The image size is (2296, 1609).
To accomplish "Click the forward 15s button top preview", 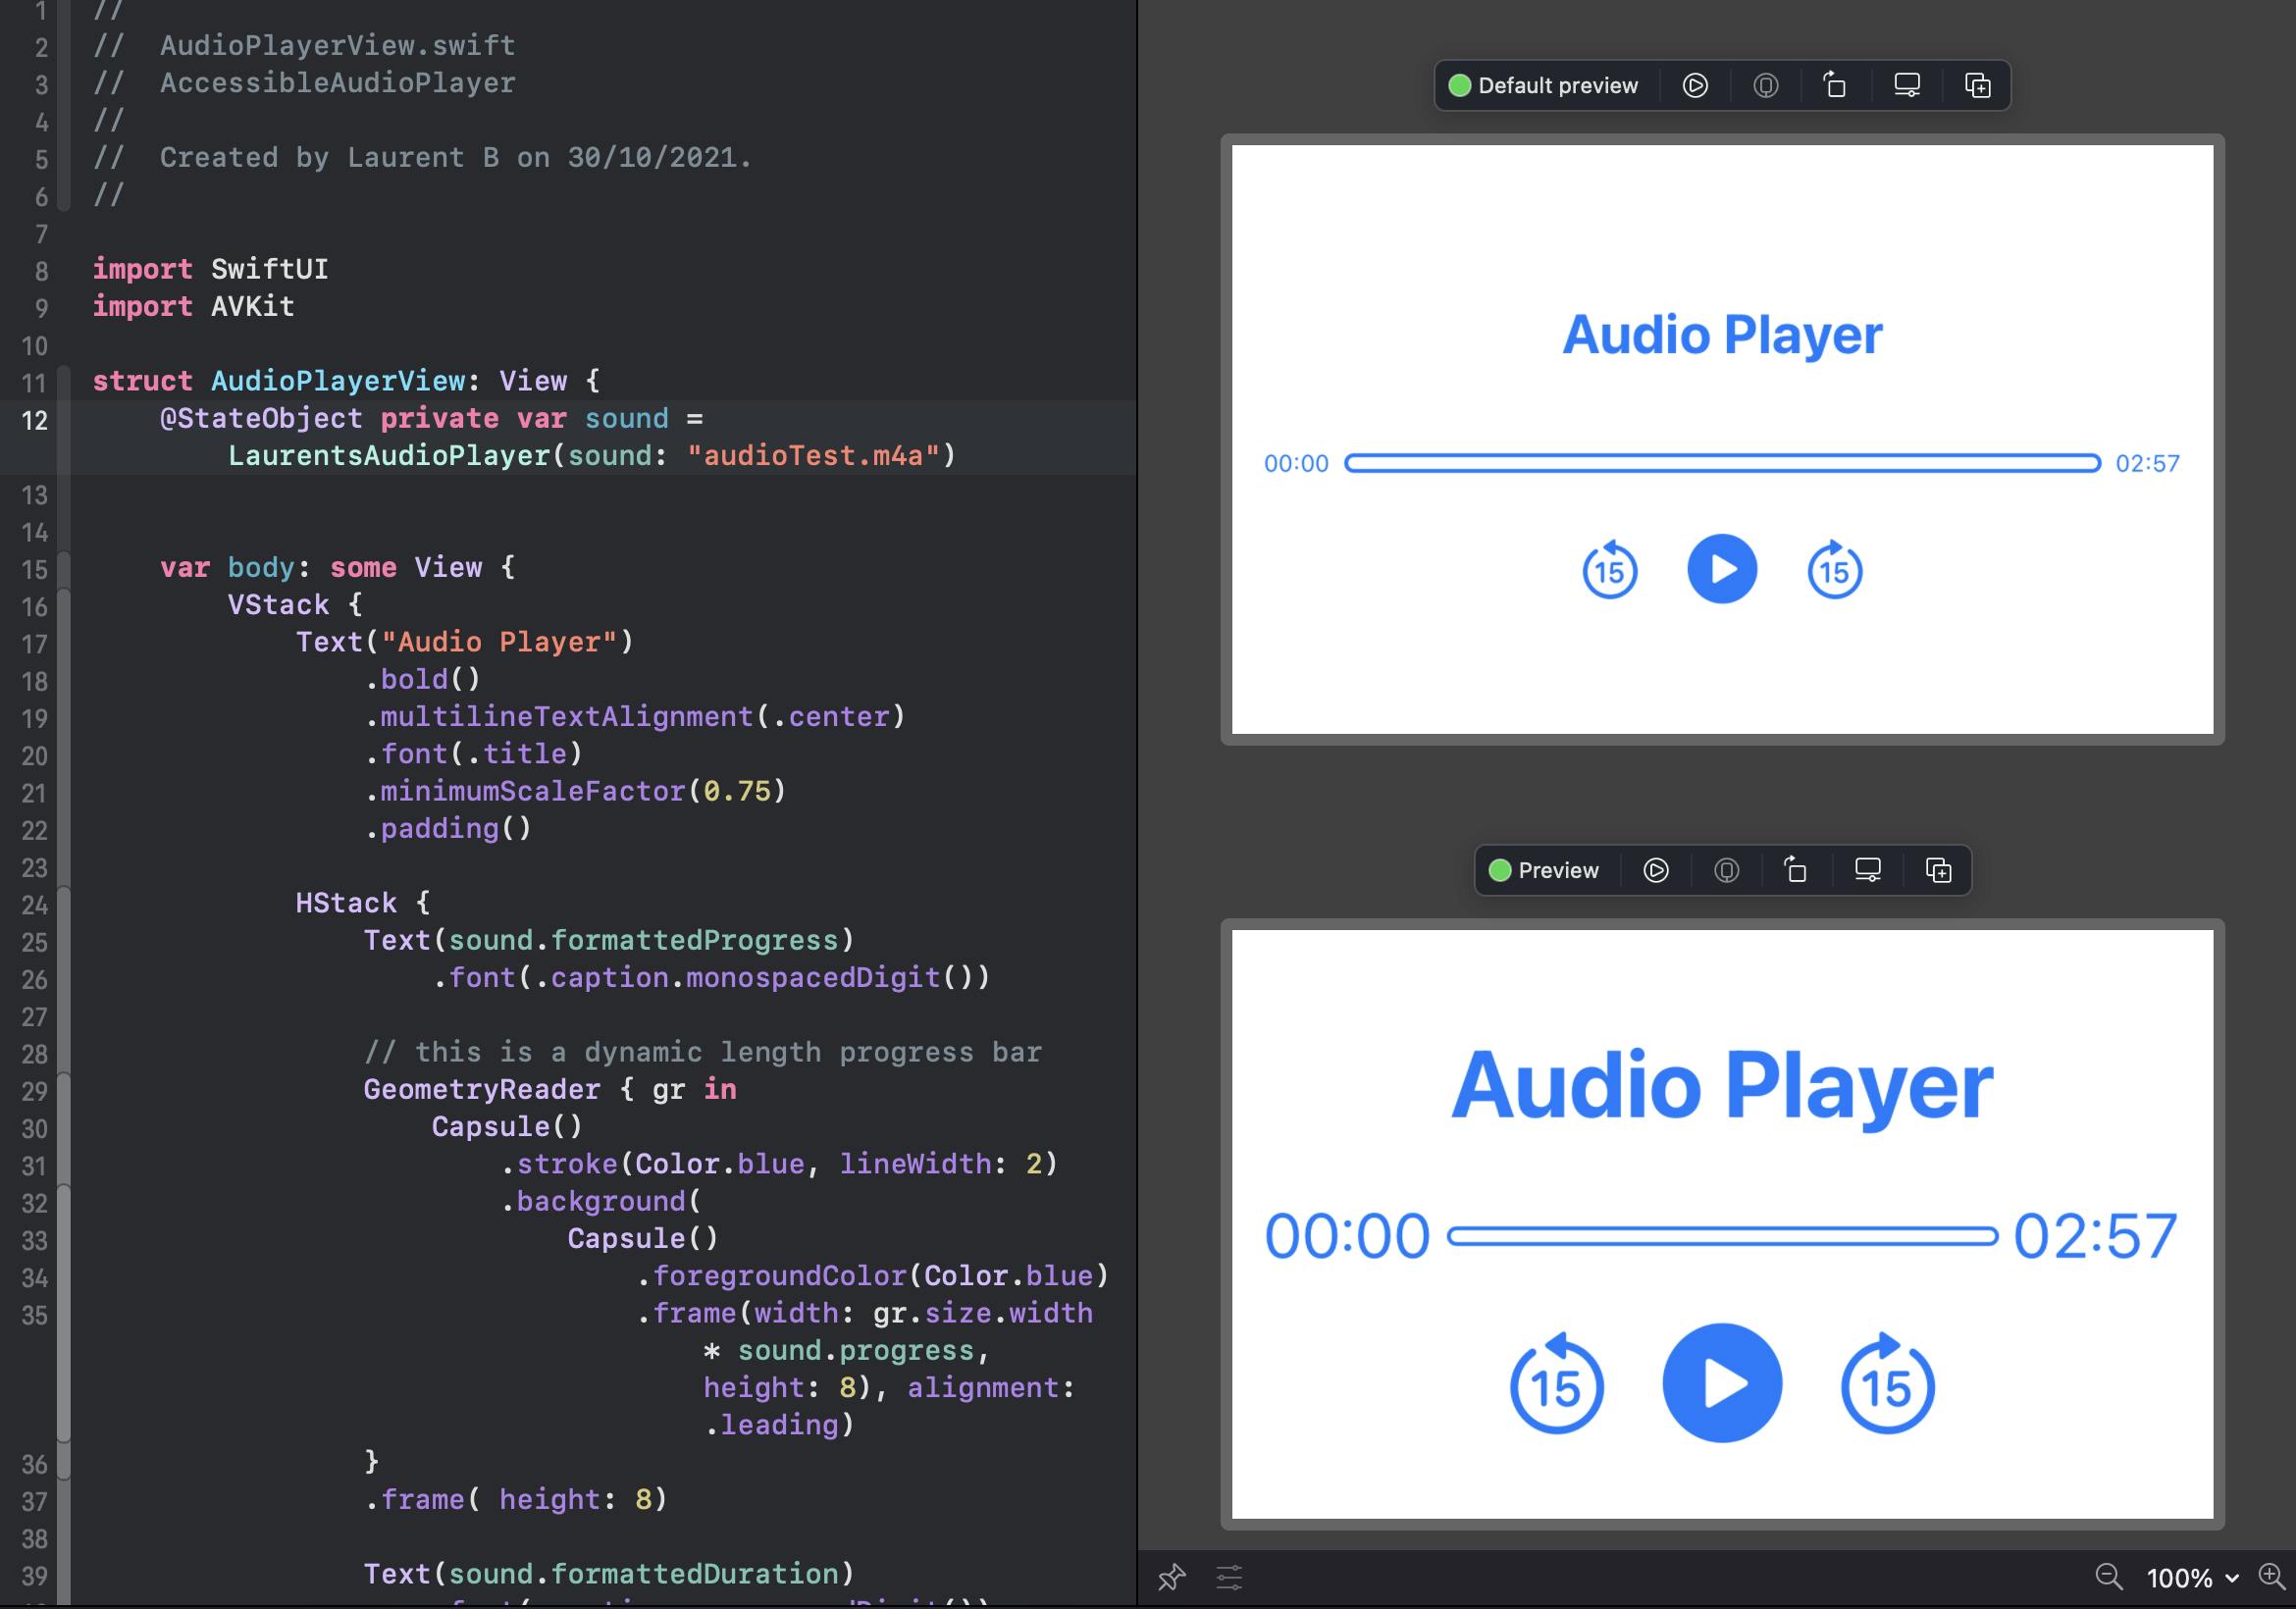I will click(x=1834, y=569).
